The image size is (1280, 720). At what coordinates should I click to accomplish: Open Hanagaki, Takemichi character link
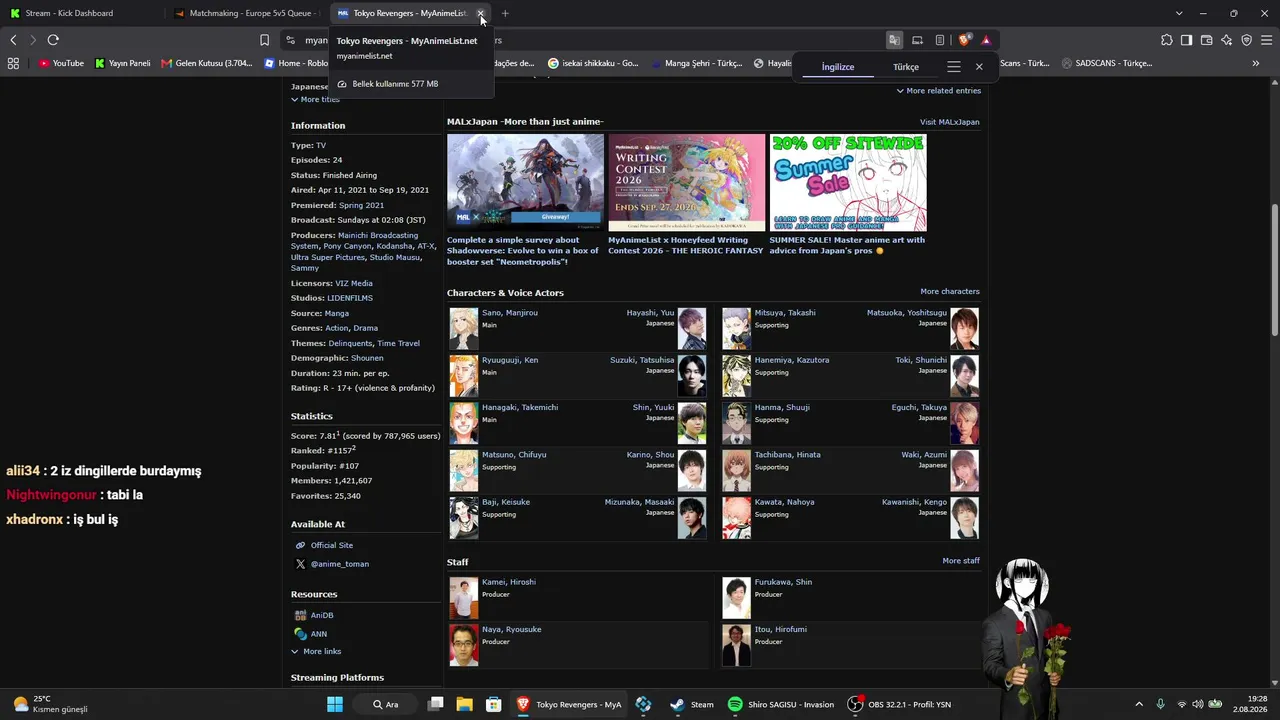coord(520,407)
